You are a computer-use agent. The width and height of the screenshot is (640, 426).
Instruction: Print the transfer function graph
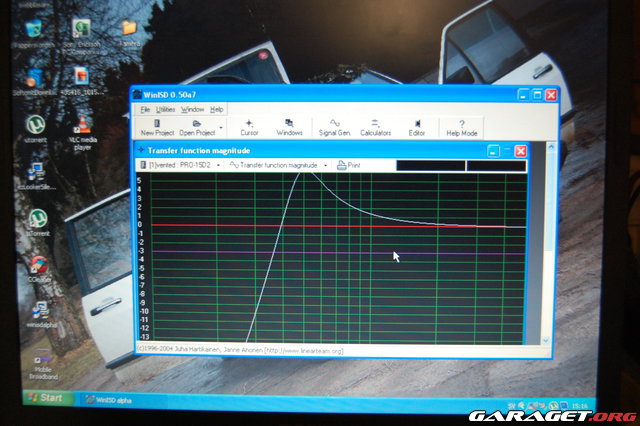click(349, 165)
